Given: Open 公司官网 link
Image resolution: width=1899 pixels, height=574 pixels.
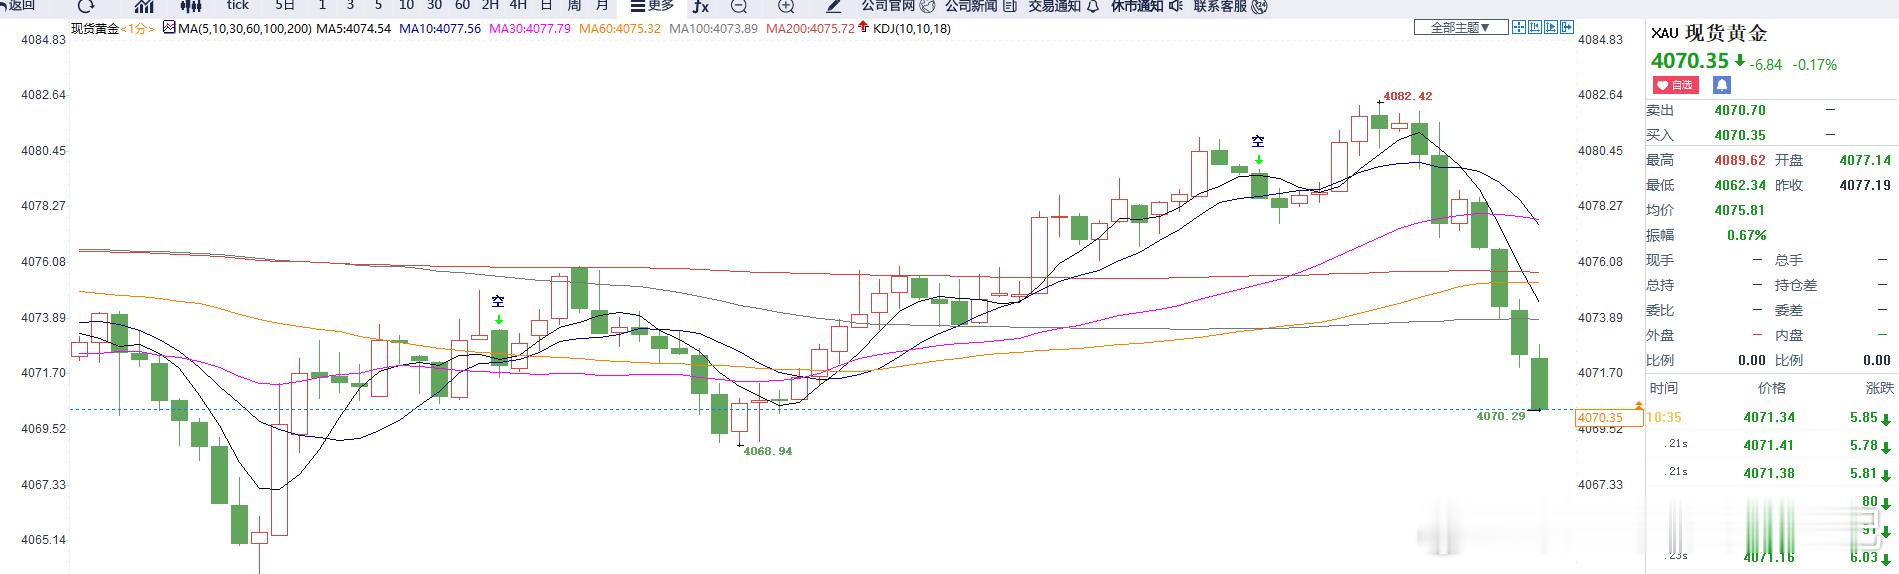Looking at the screenshot, I should click(x=897, y=5).
